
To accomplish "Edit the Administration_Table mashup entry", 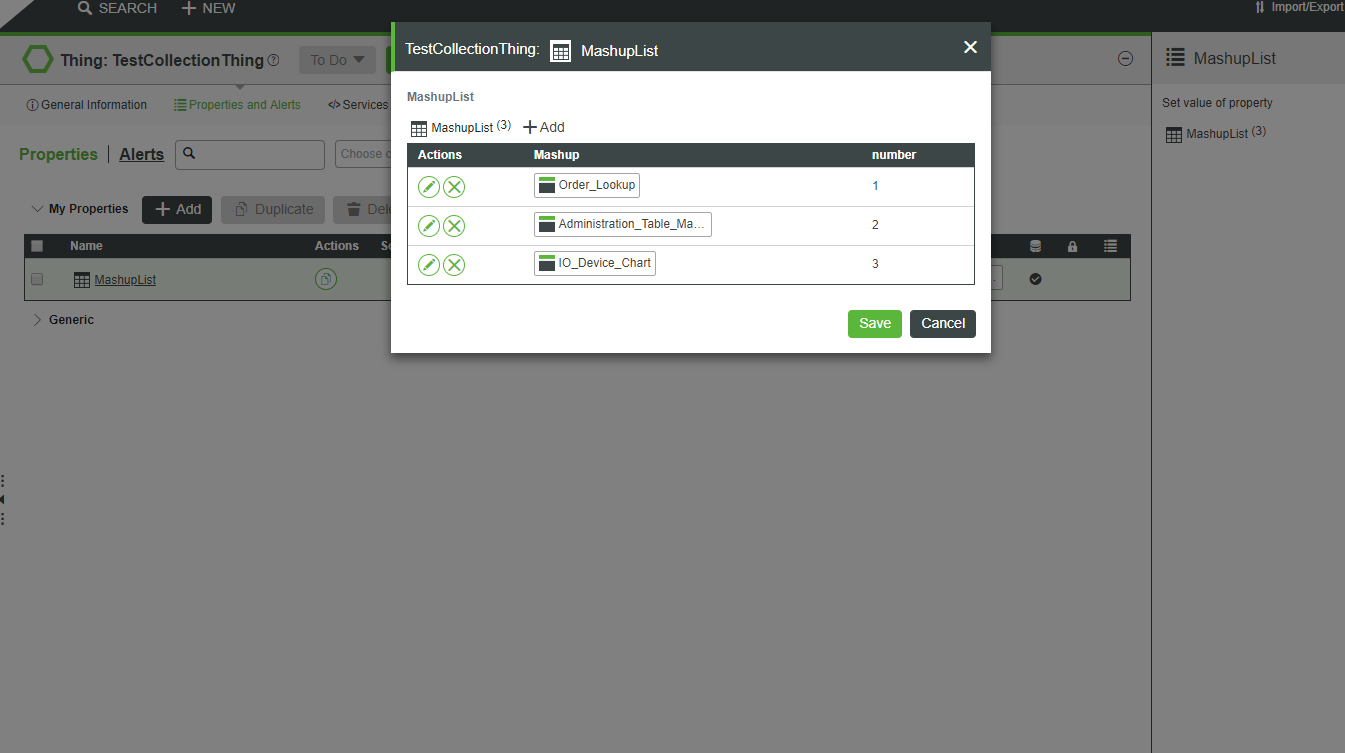I will pyautogui.click(x=428, y=225).
